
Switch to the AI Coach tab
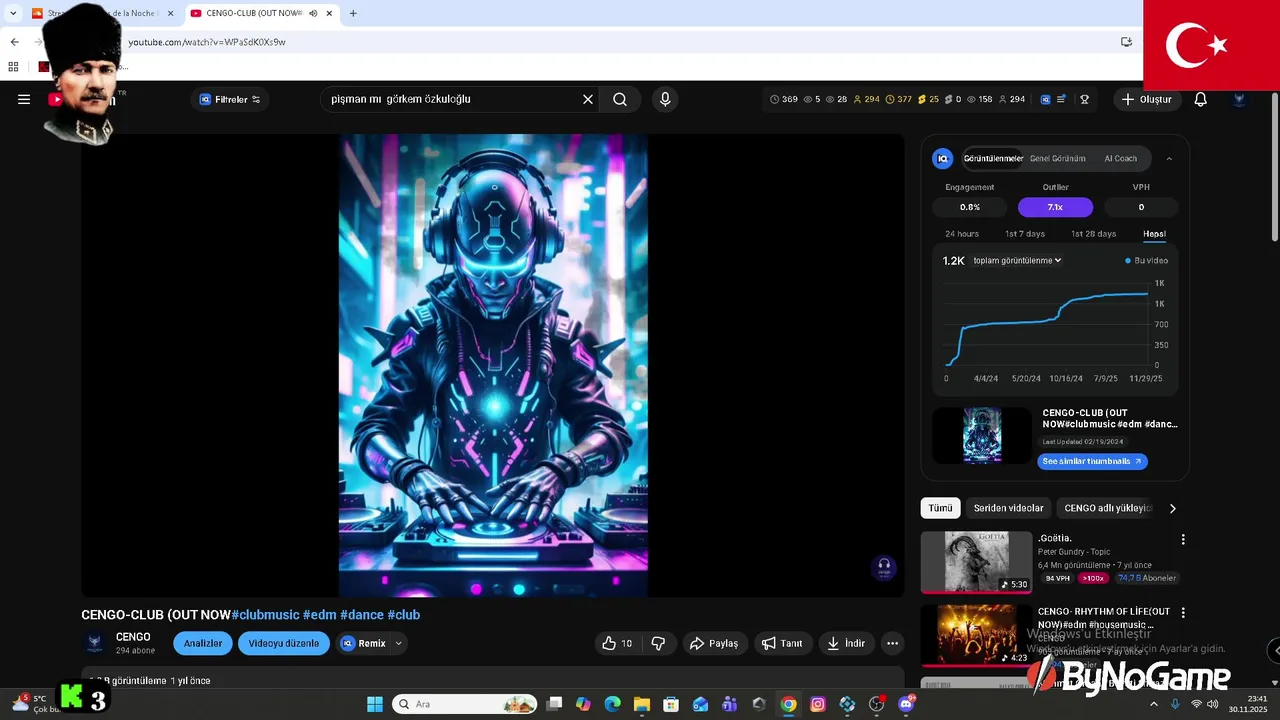coord(1120,158)
